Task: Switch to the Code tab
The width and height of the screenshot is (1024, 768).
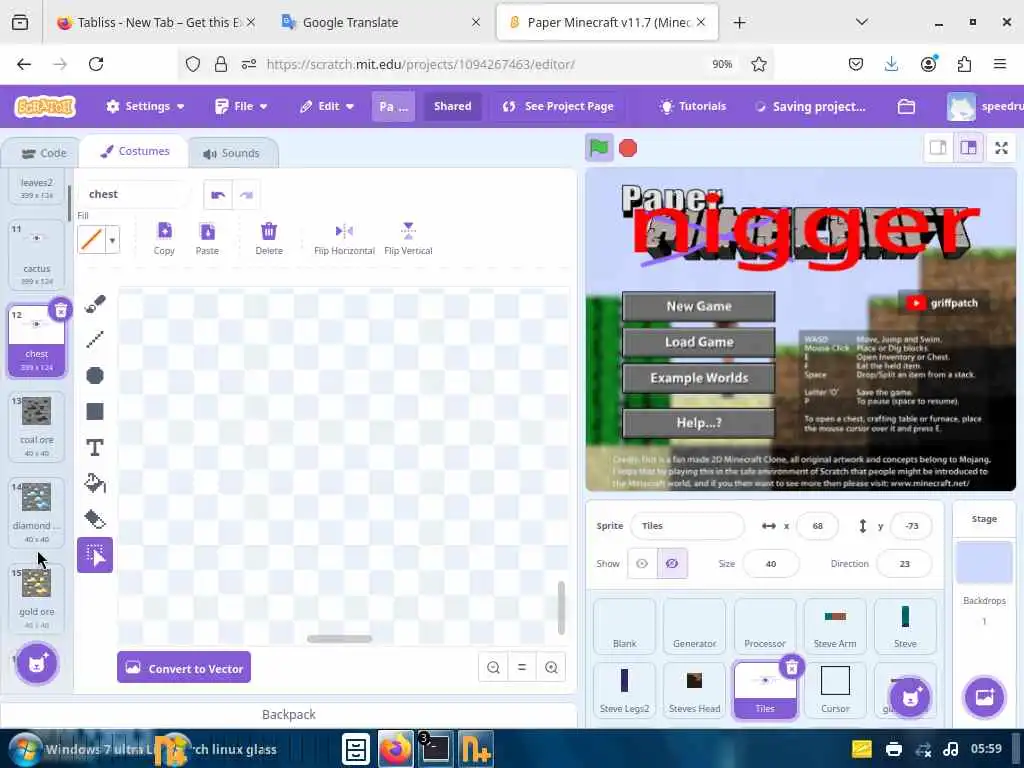Action: click(44, 153)
